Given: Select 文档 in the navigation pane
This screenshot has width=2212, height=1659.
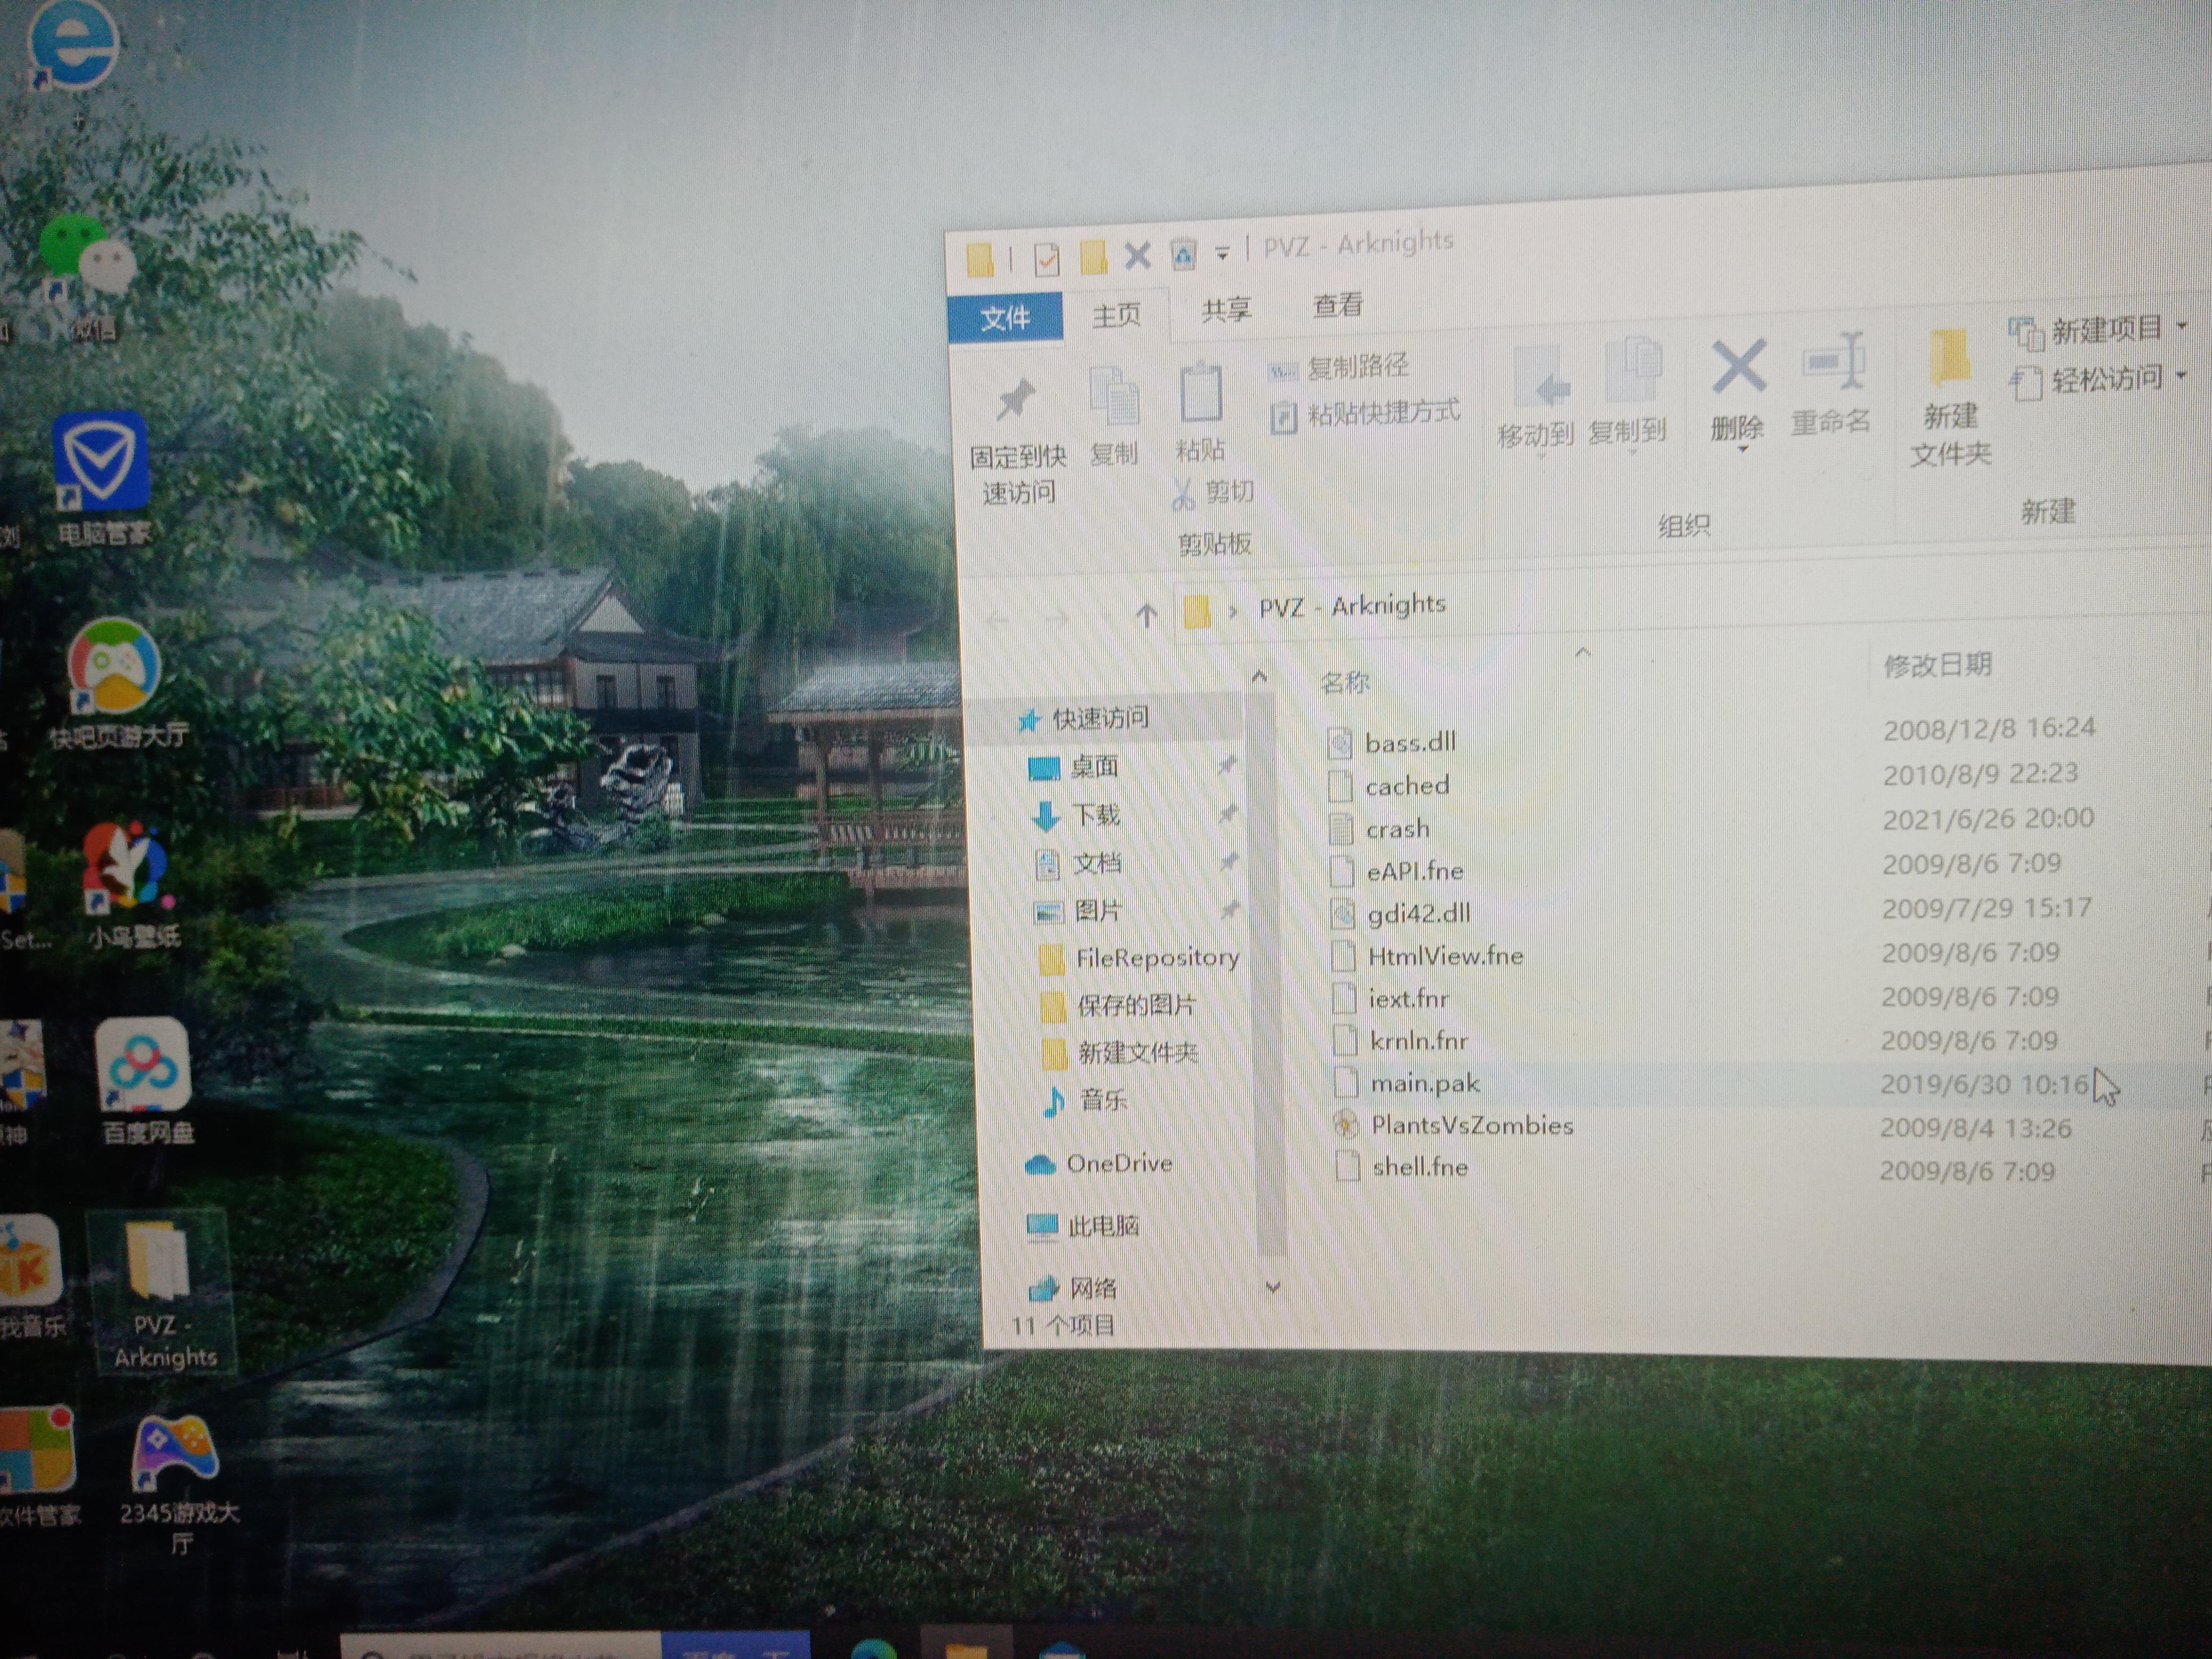Looking at the screenshot, I should 1078,863.
